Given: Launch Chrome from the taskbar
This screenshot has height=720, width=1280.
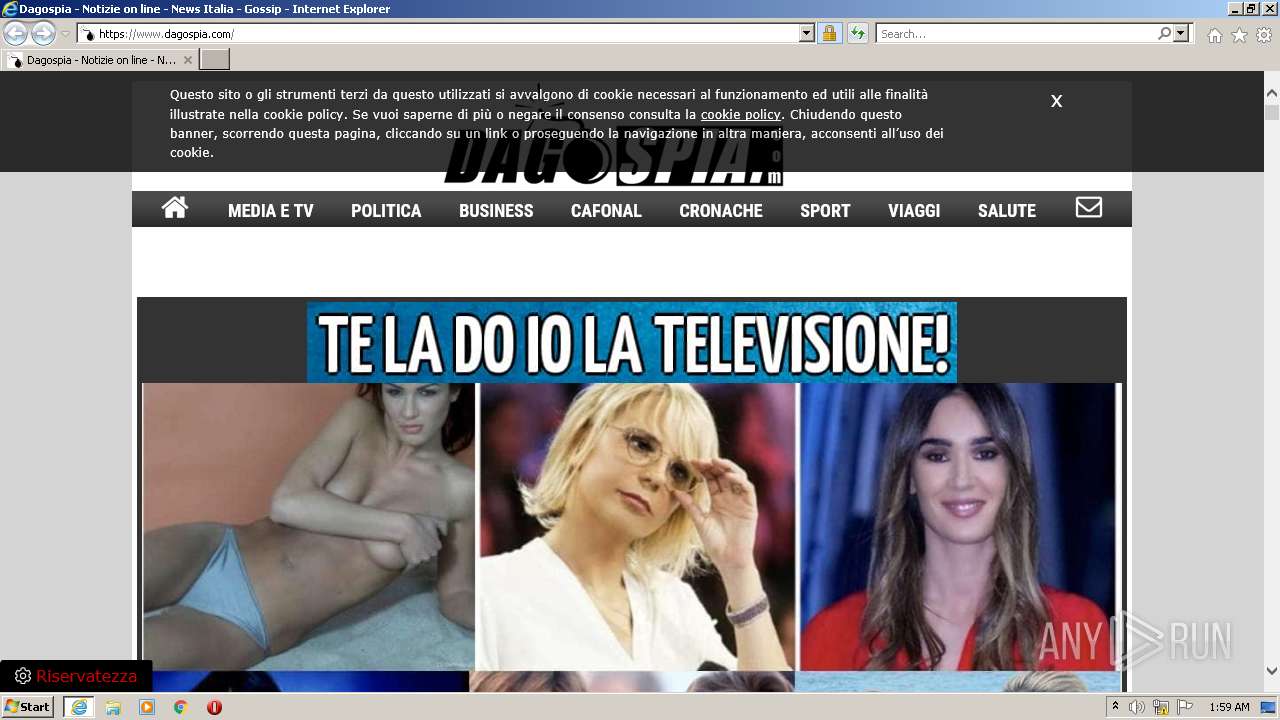Looking at the screenshot, I should click(181, 707).
